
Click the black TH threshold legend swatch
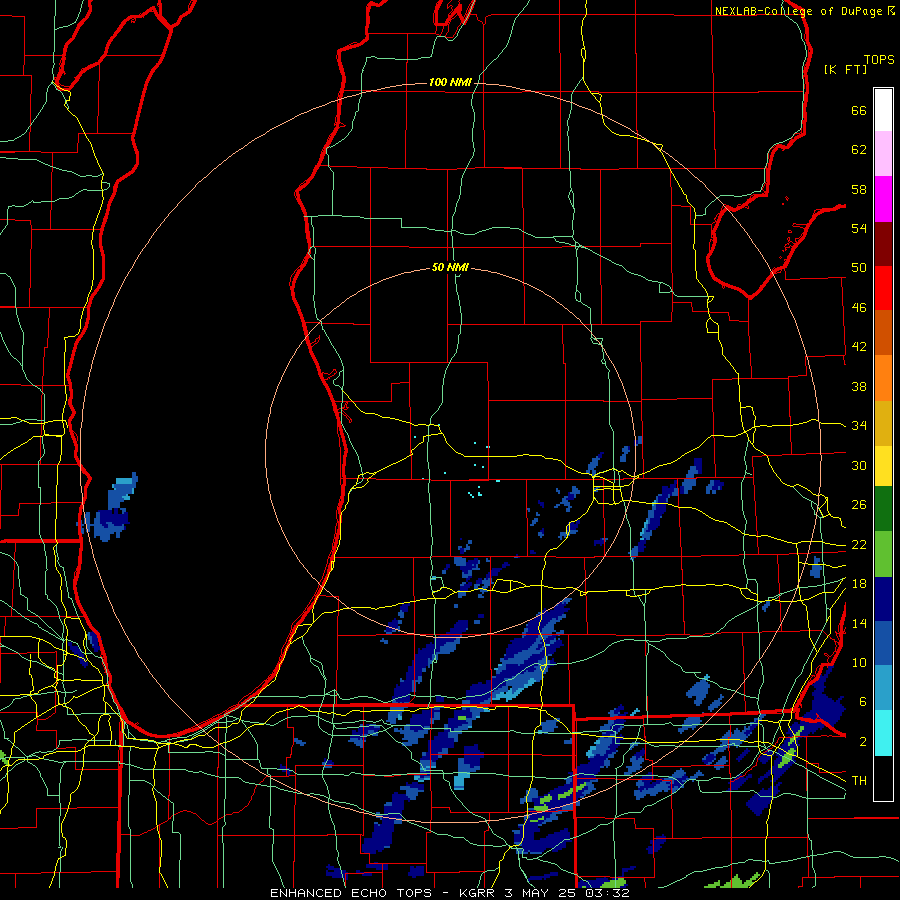click(883, 778)
